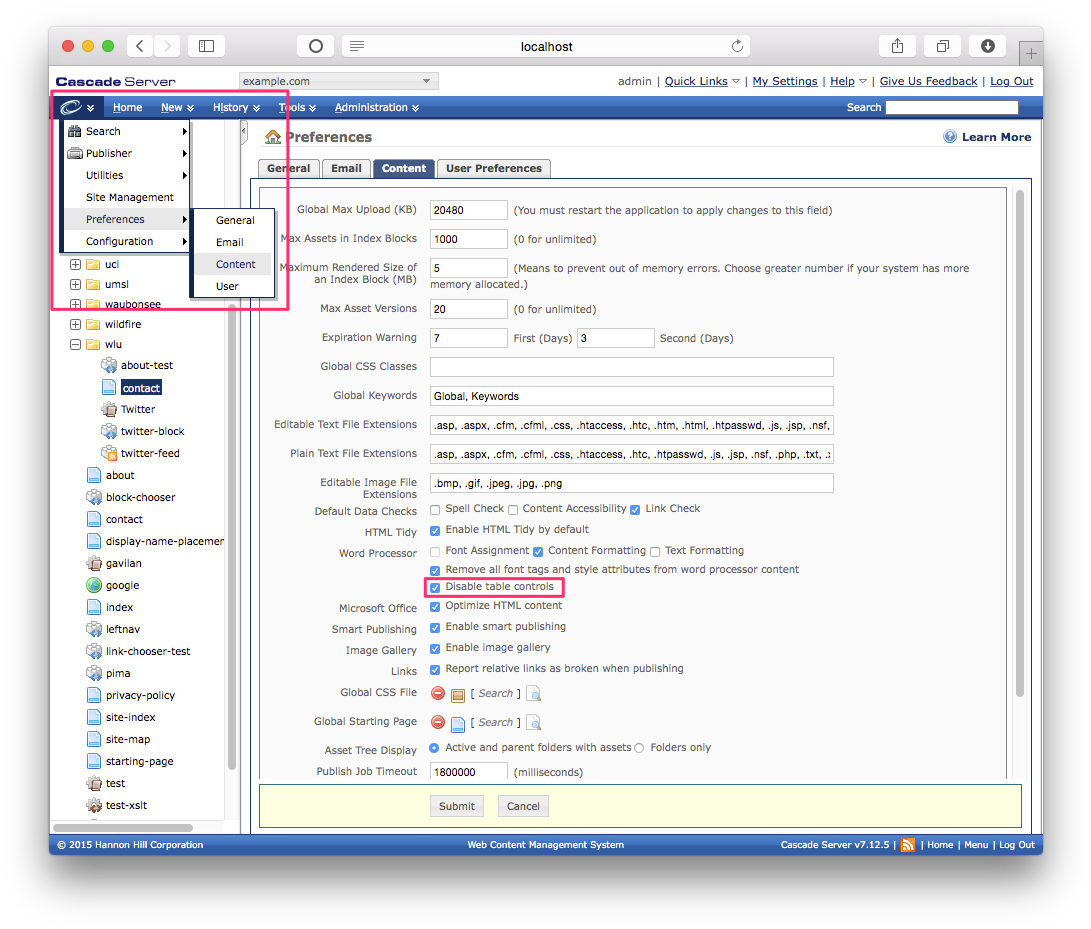Disable Enable smart publishing checkbox
Screen dimensions: 1091x929
click(x=435, y=627)
